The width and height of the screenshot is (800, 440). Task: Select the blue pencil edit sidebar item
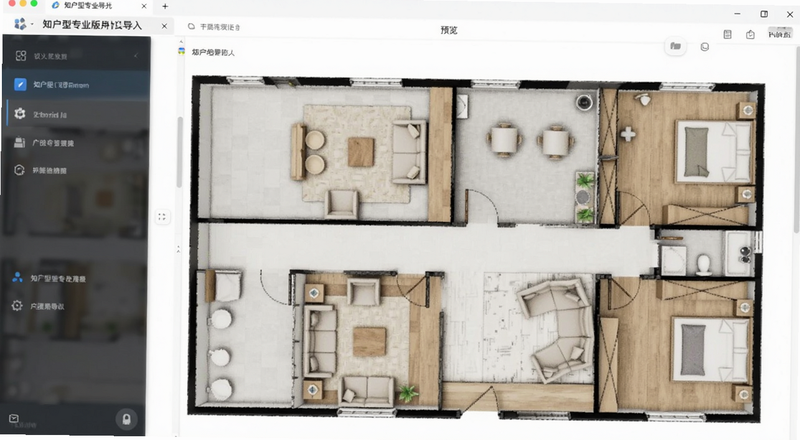tap(77, 85)
